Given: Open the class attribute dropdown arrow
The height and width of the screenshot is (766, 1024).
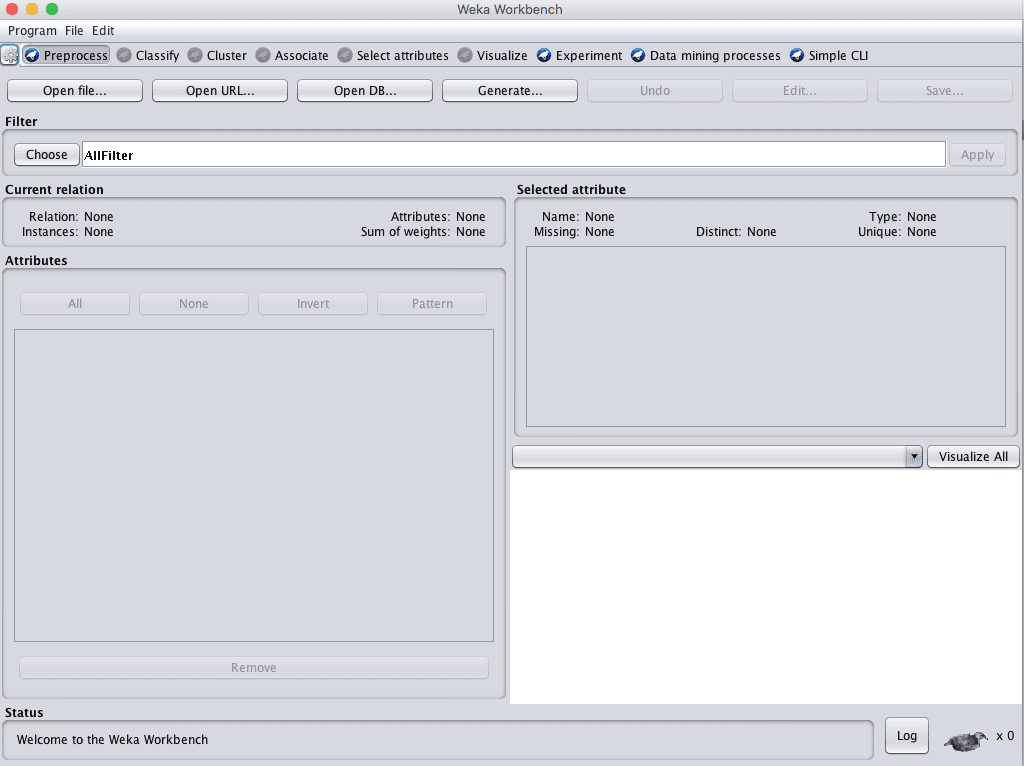Looking at the screenshot, I should pos(914,456).
